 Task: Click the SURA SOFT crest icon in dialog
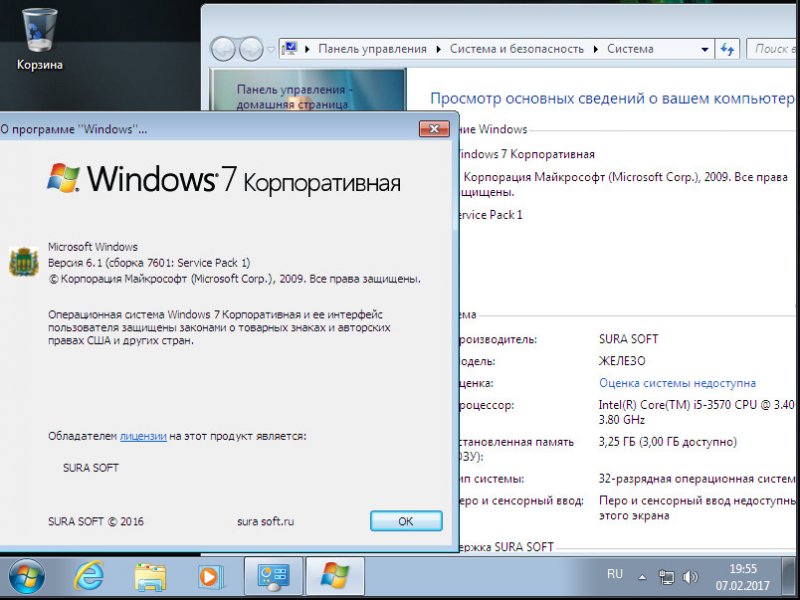[x=23, y=262]
